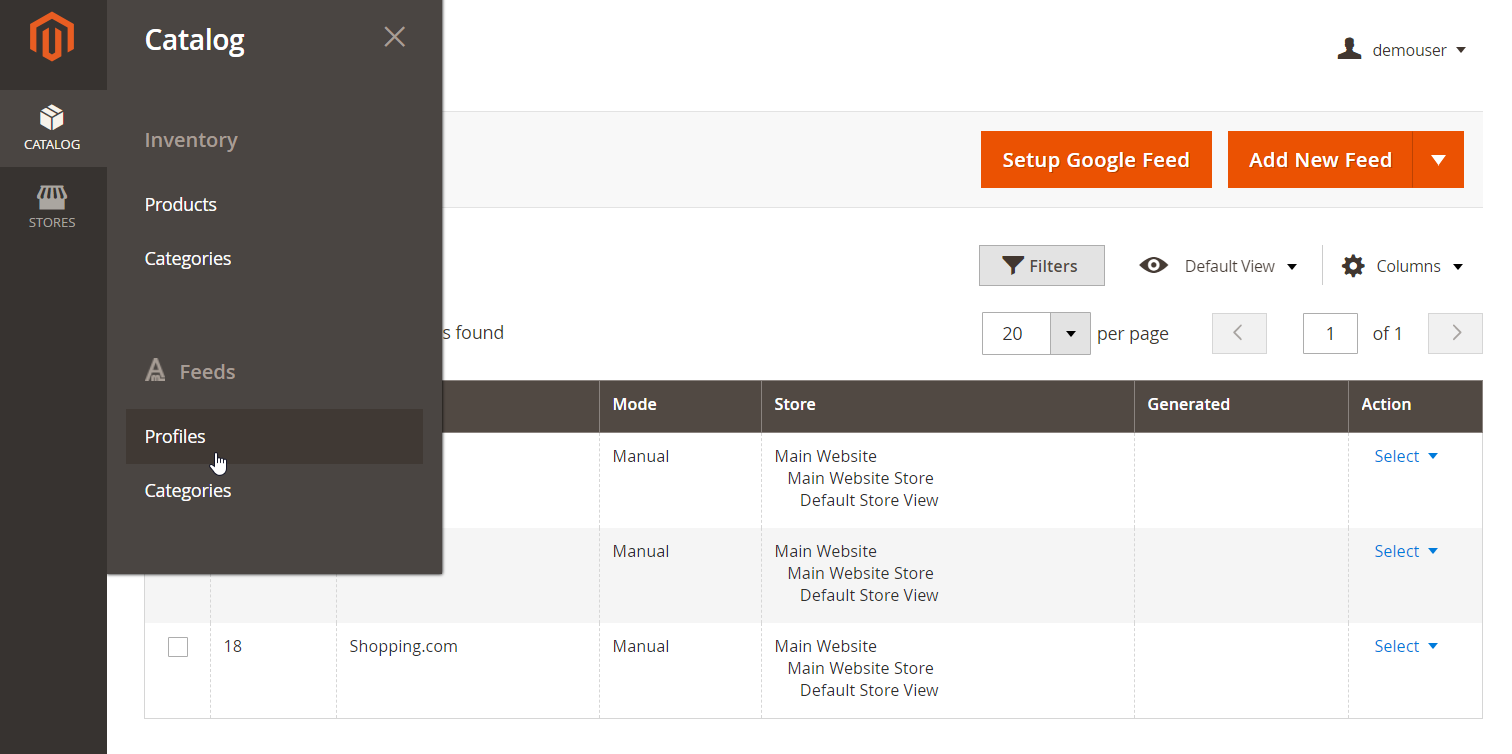Open the per page count dropdown arrow

(x=1070, y=333)
